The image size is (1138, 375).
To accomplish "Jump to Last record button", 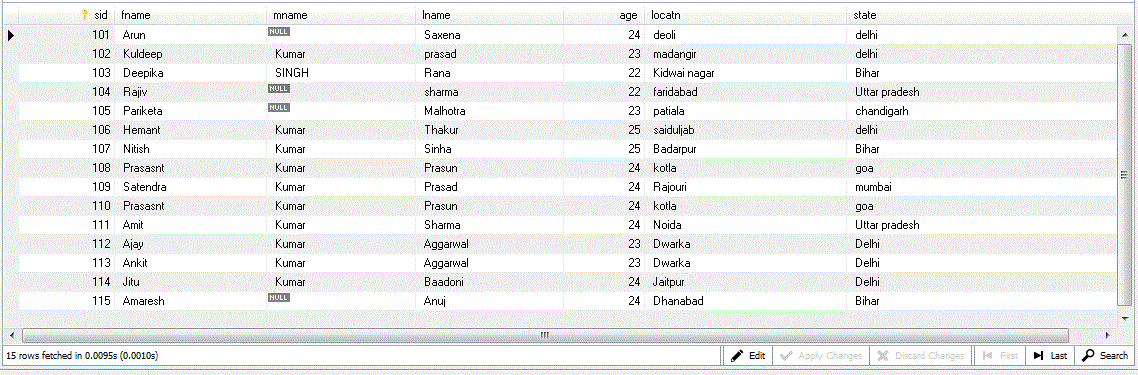I will 1050,356.
